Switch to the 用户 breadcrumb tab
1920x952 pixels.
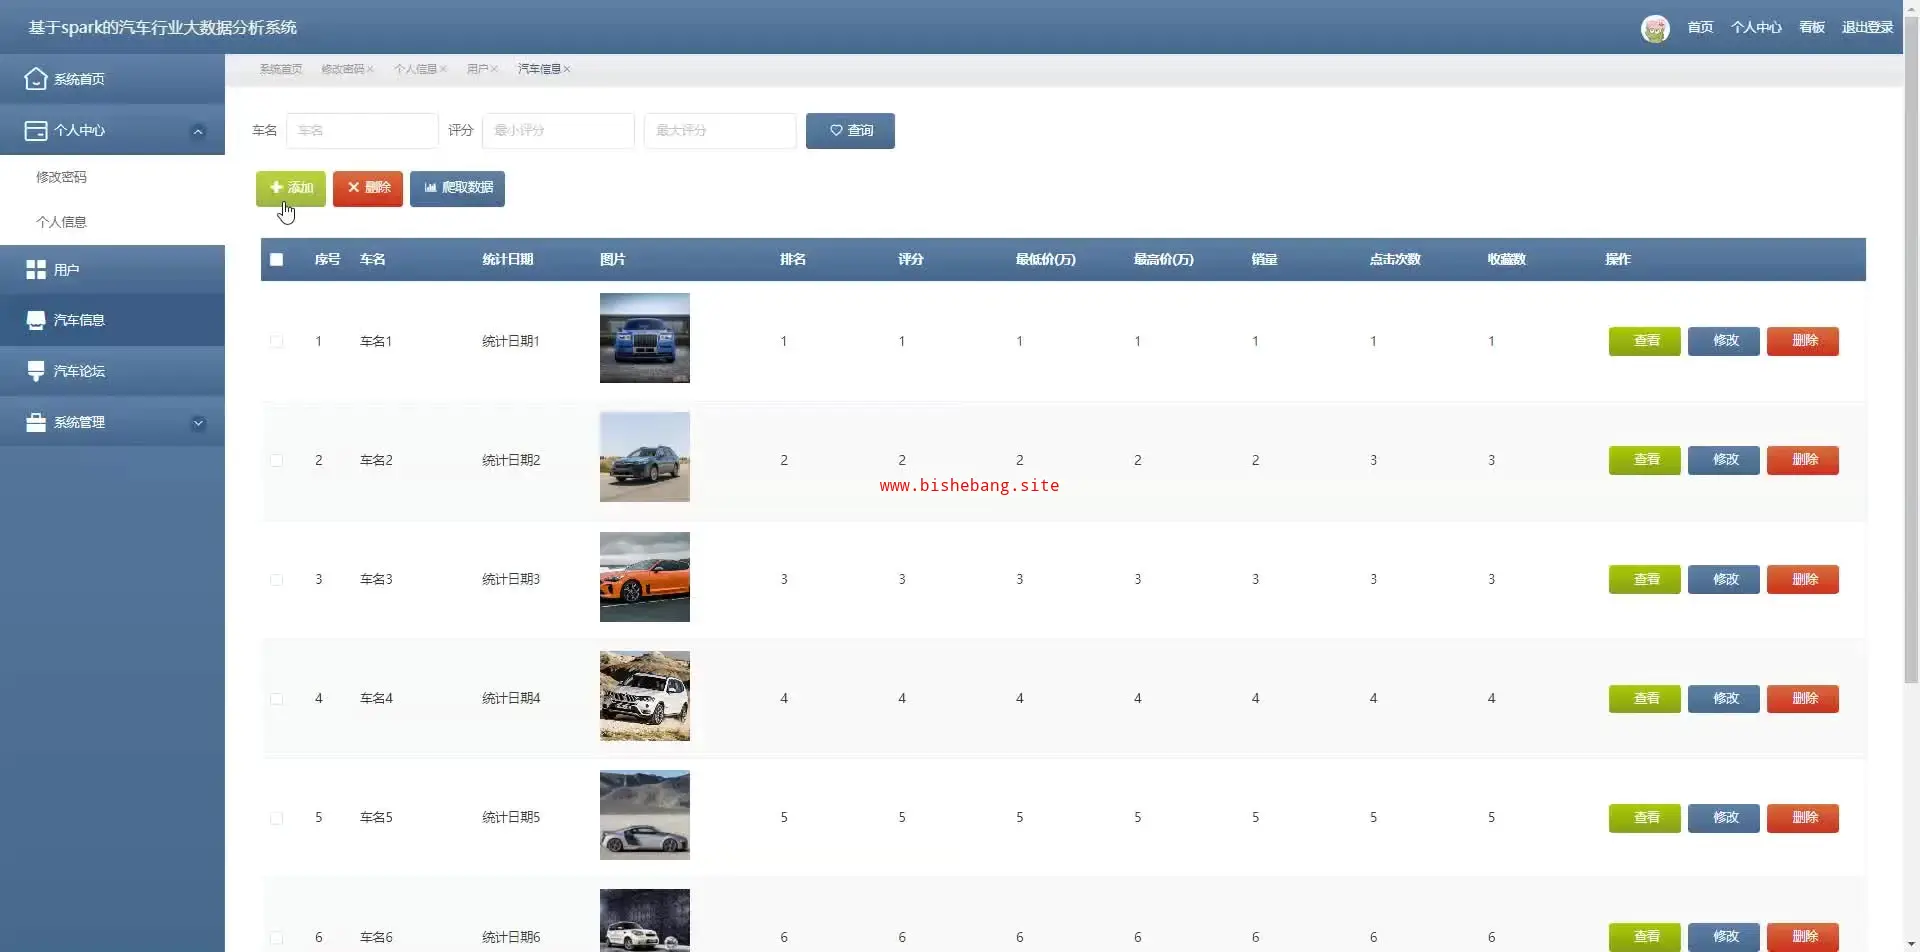click(x=477, y=69)
